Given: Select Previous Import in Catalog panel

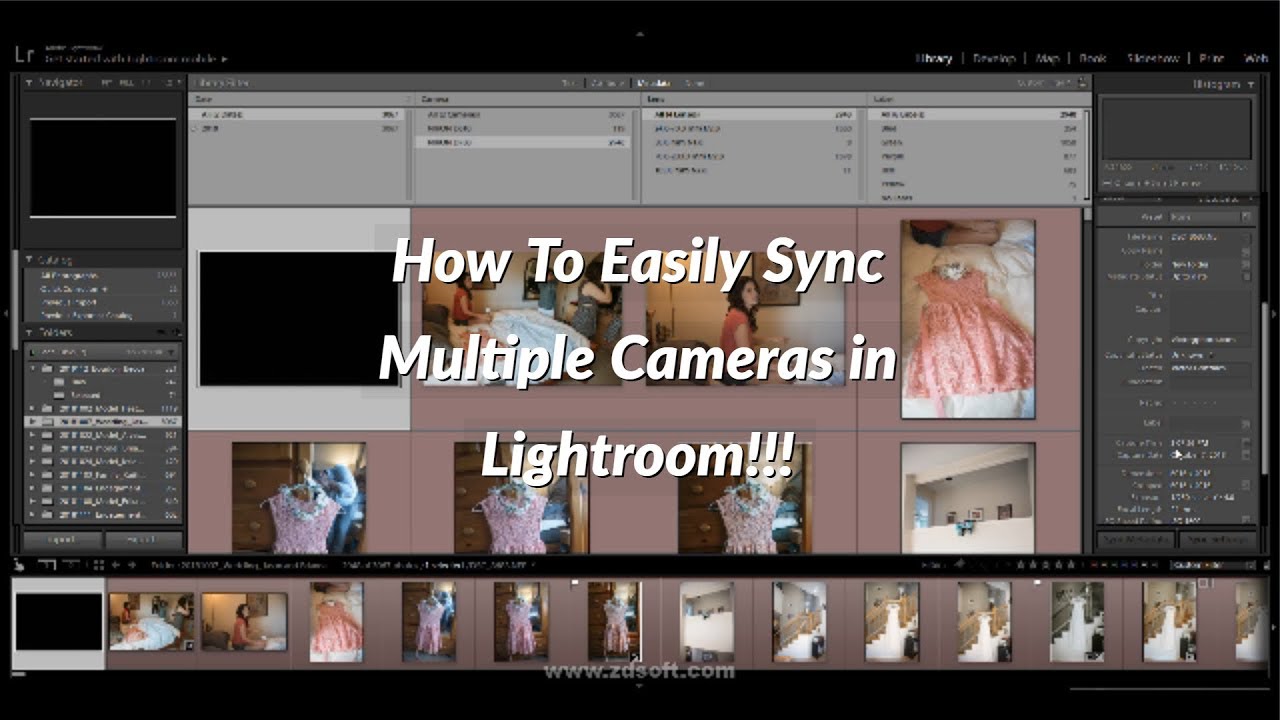Looking at the screenshot, I should [103, 302].
